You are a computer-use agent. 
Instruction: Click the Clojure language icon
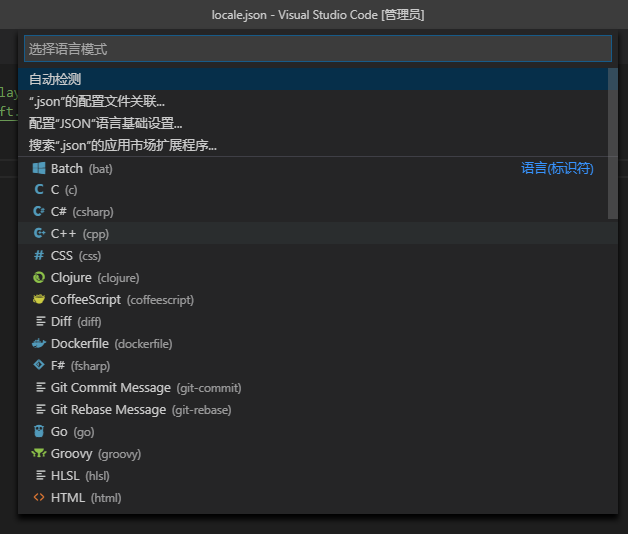coord(39,277)
